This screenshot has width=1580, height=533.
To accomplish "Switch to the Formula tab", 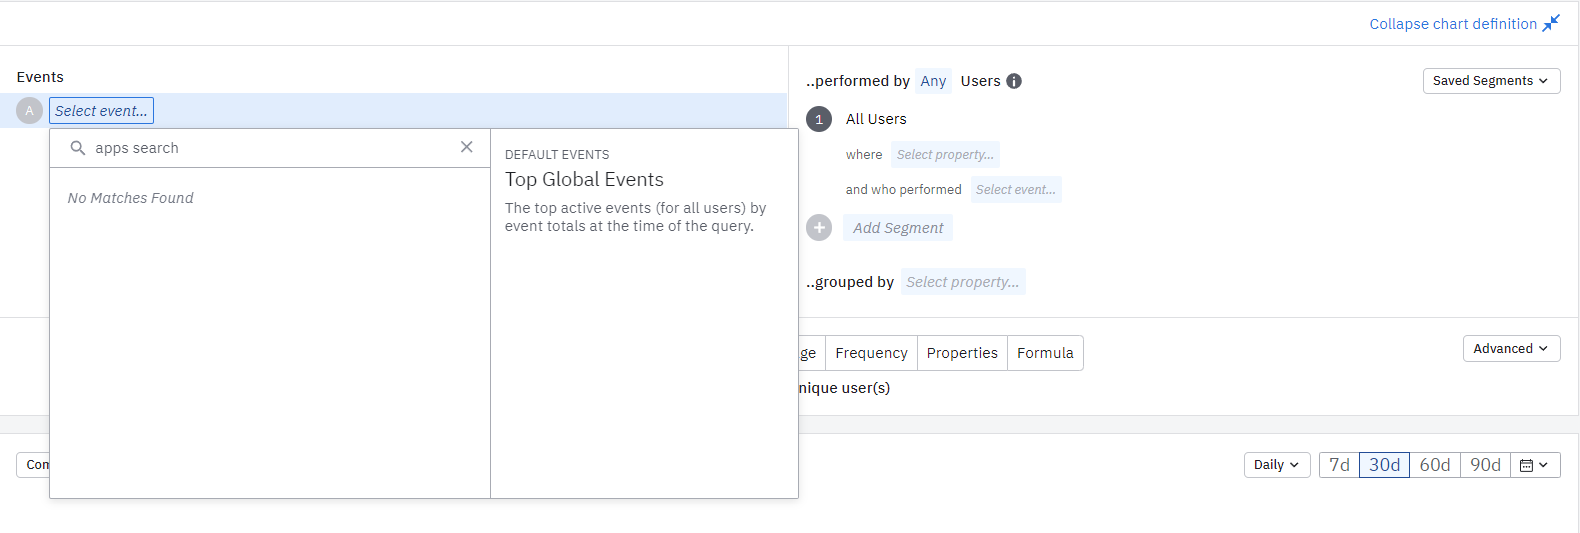I will click(1045, 353).
